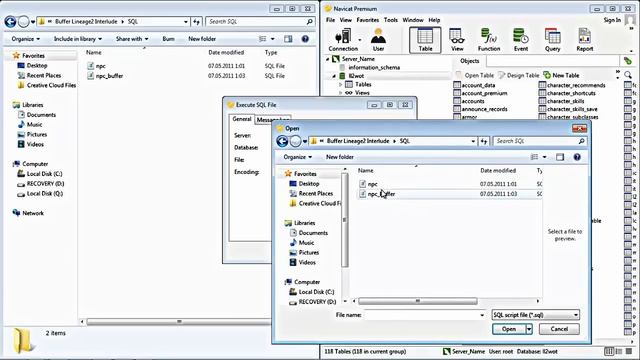Click announce_records table in Navicat
The height and width of the screenshot is (360, 640).
coord(480,109)
